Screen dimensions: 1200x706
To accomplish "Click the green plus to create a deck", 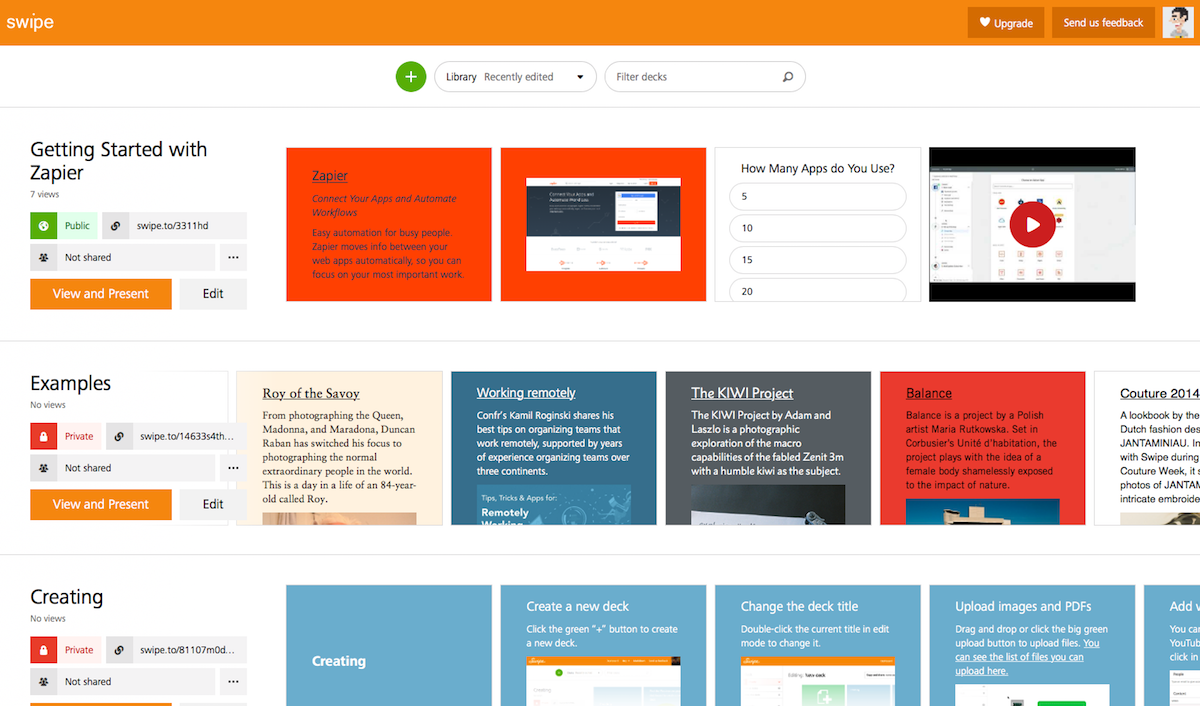I will tap(411, 76).
